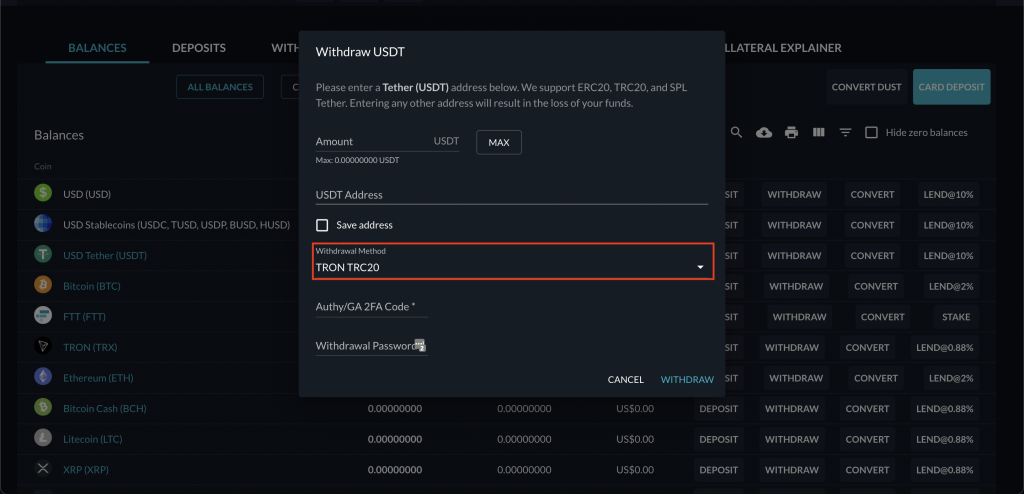Click WITHDRAW in the Litecoin row
The image size is (1024, 494).
(792, 439)
